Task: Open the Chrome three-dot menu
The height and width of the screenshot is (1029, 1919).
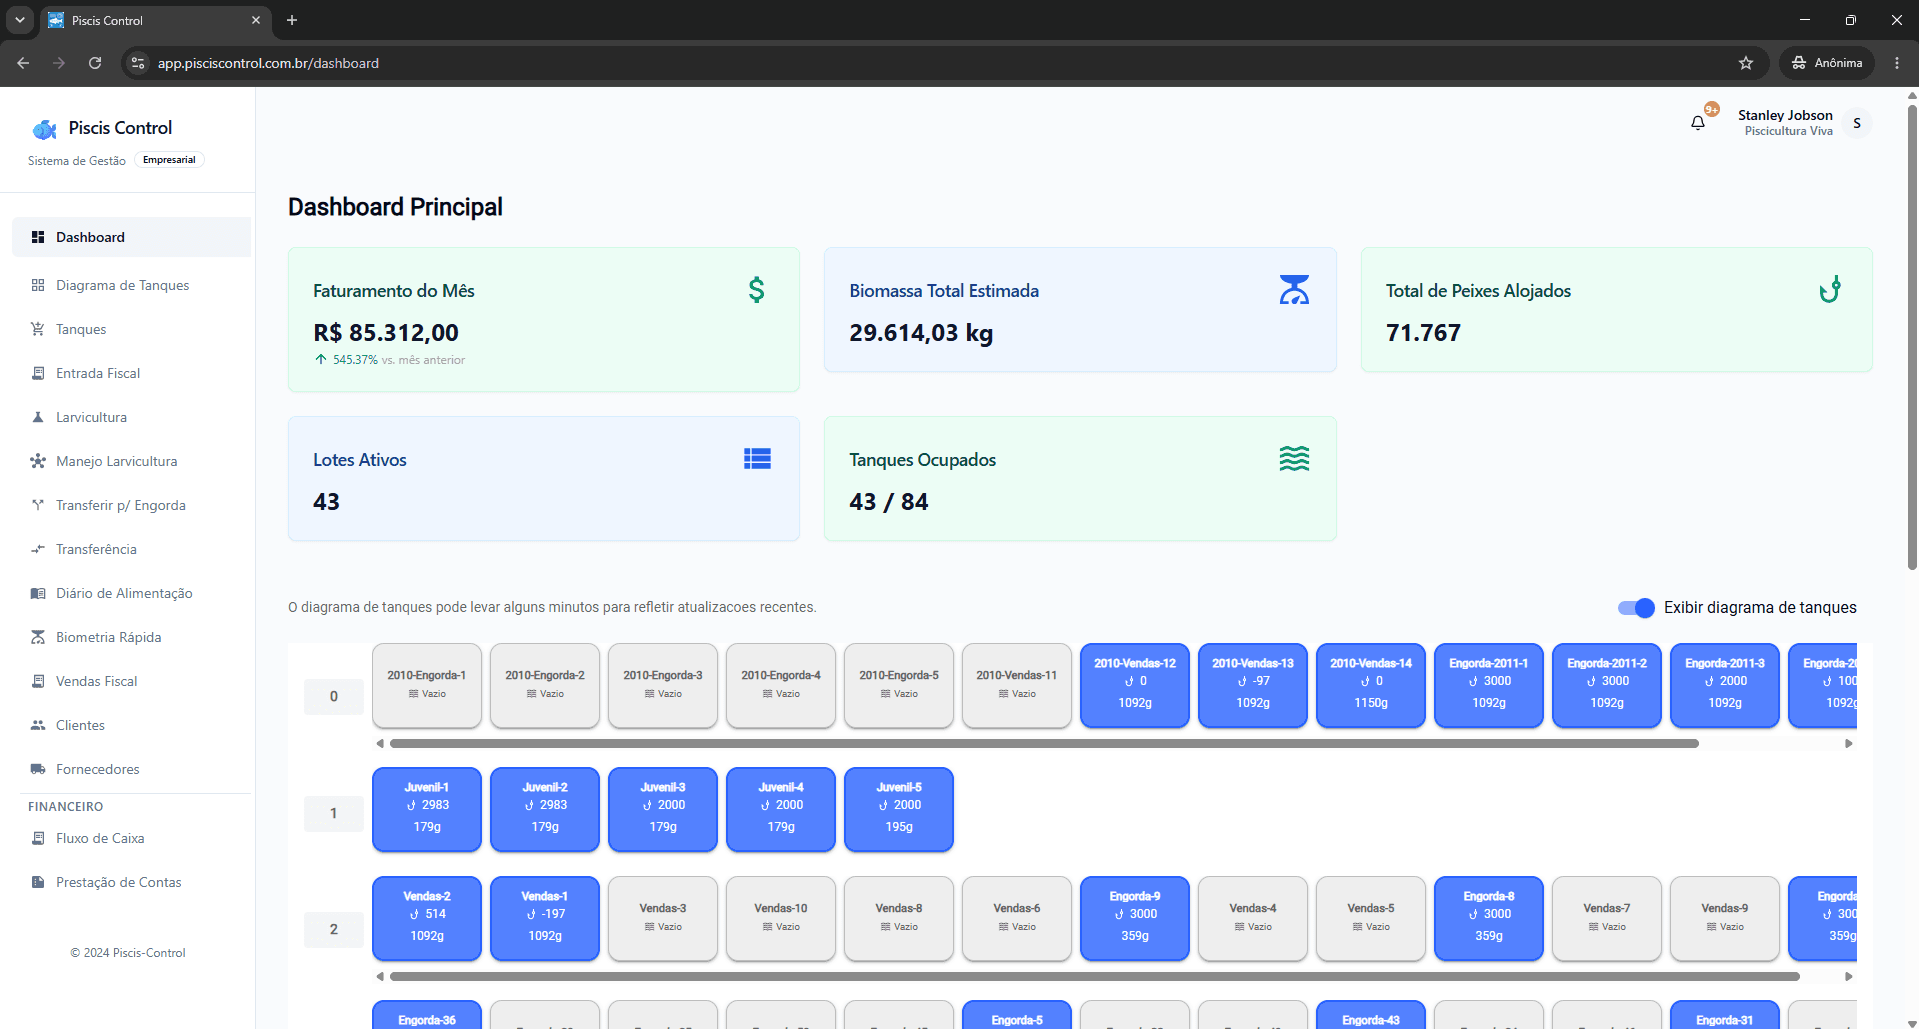Action: pyautogui.click(x=1897, y=63)
